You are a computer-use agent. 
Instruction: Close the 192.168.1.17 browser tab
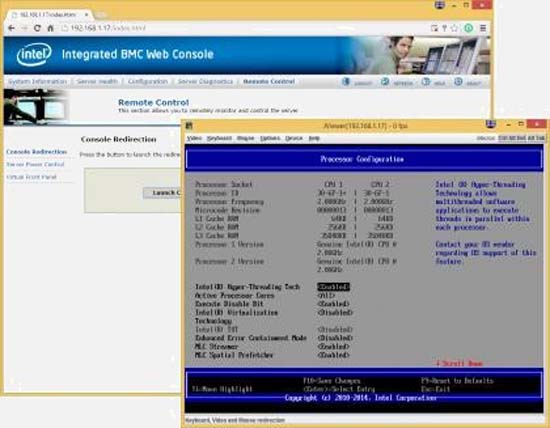click(x=86, y=14)
